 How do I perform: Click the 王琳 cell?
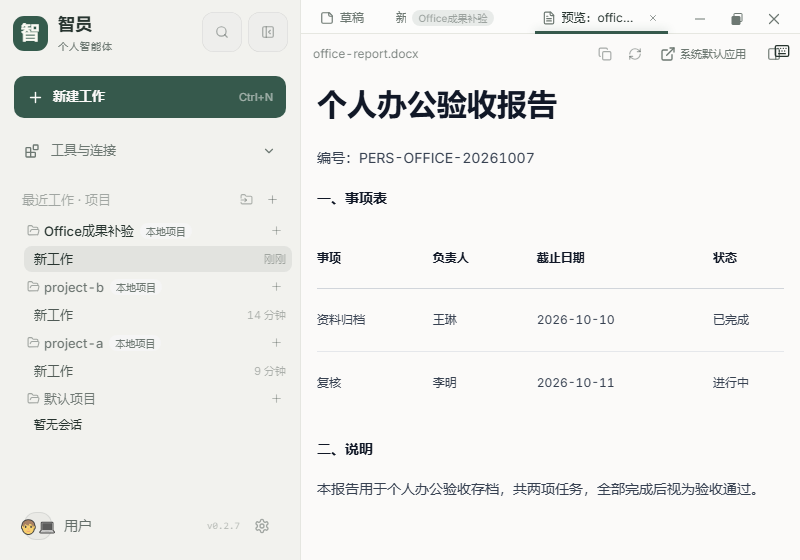point(444,320)
